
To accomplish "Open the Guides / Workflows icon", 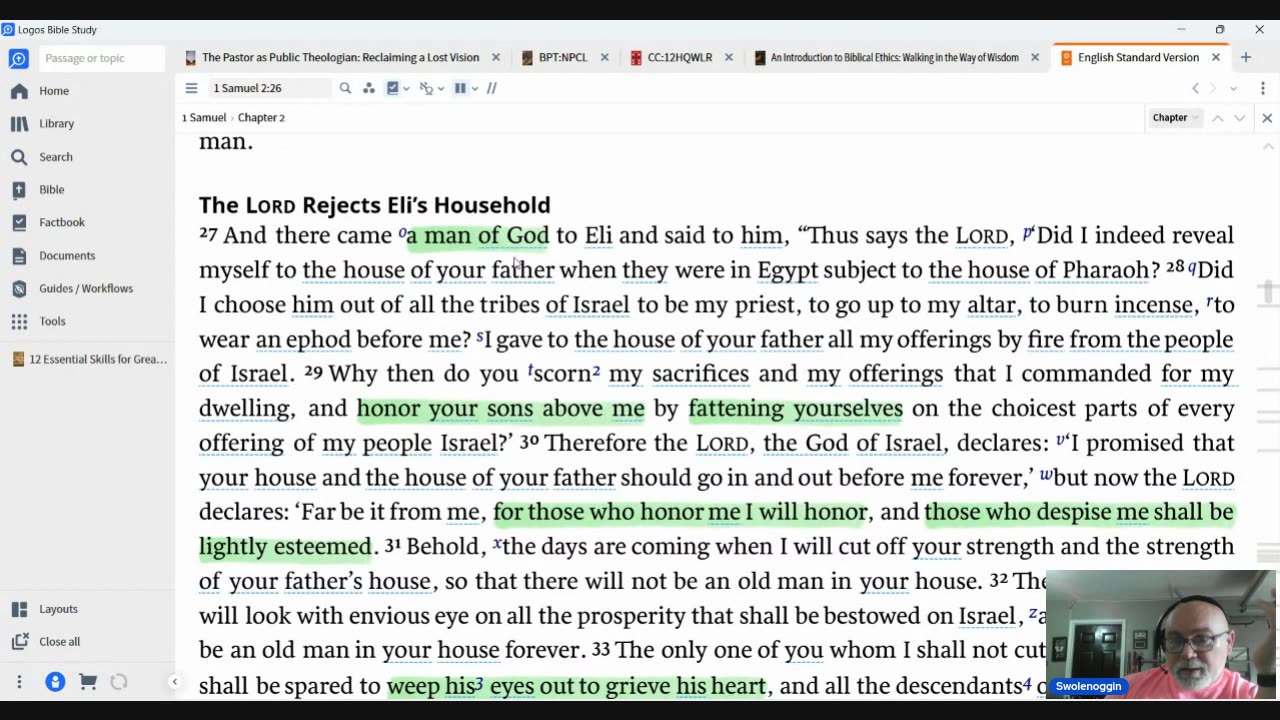I will pyautogui.click(x=19, y=288).
